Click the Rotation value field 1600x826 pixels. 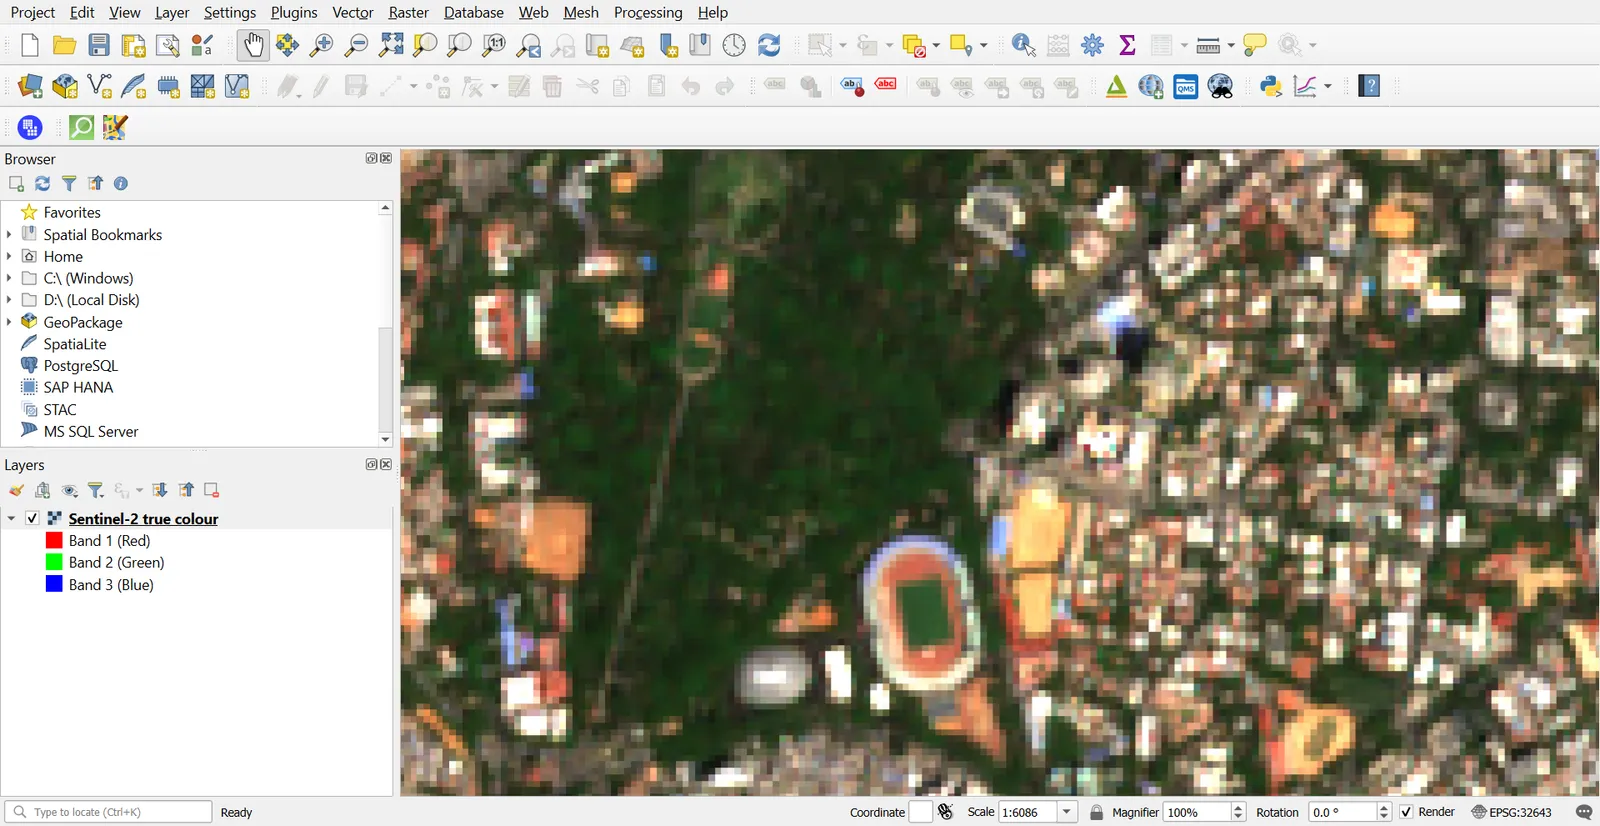pyautogui.click(x=1343, y=812)
